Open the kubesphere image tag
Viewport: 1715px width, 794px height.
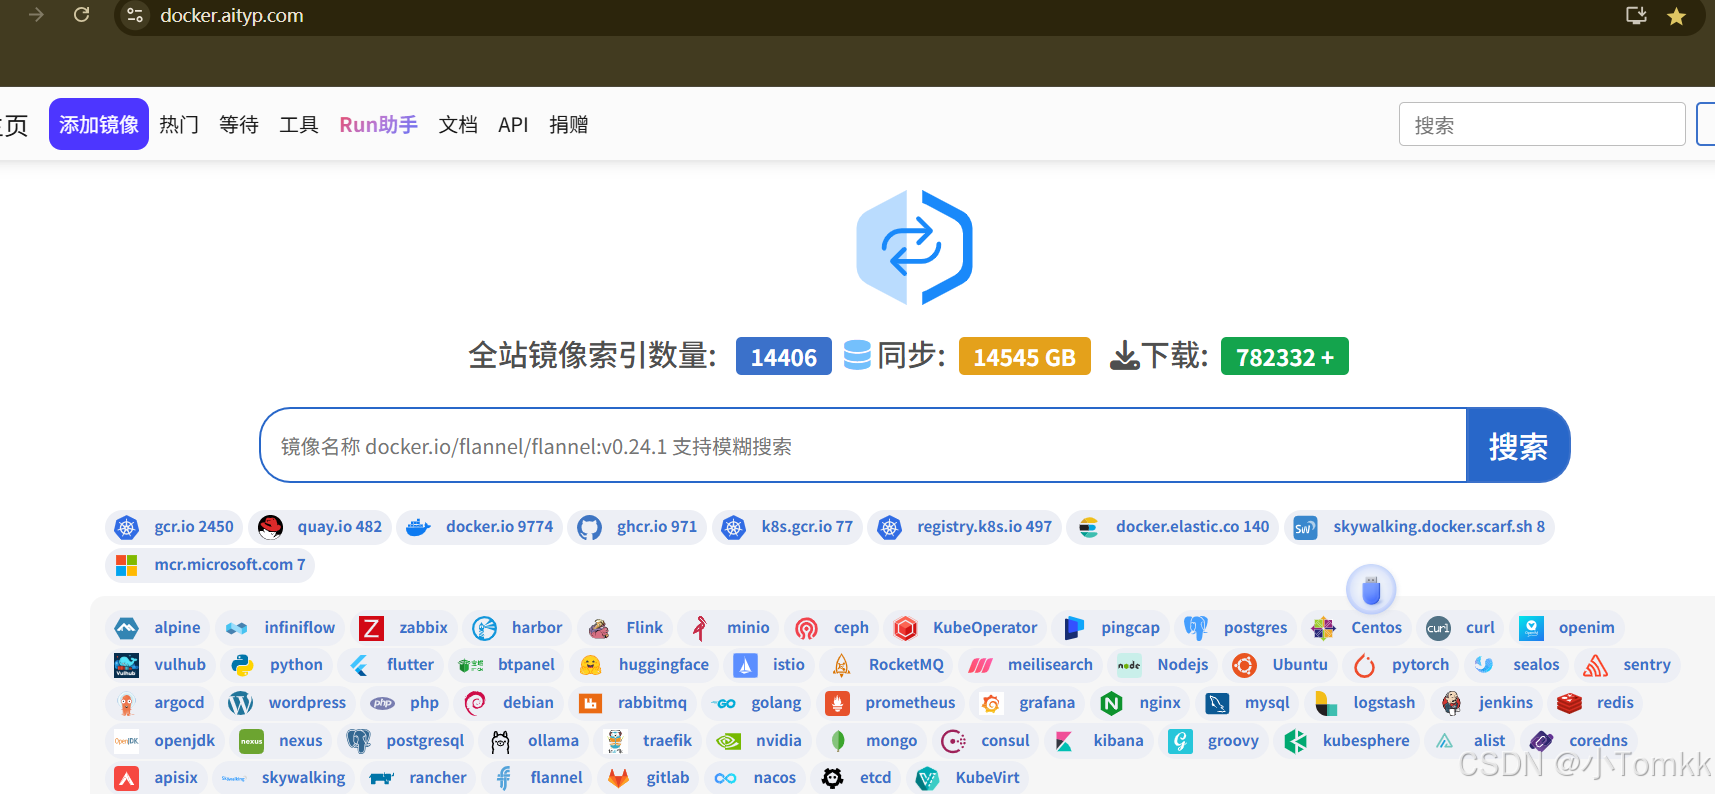click(1346, 741)
